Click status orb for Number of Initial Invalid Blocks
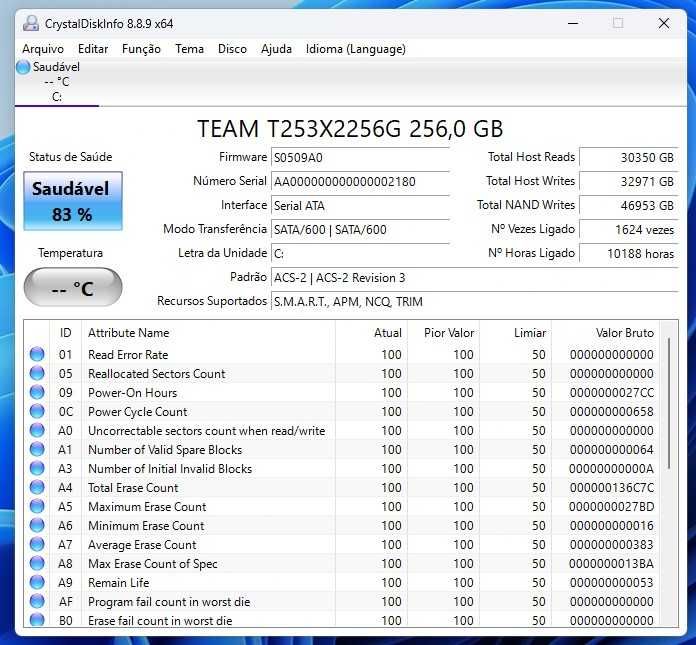Viewport: 696px width, 645px height. [x=37, y=468]
